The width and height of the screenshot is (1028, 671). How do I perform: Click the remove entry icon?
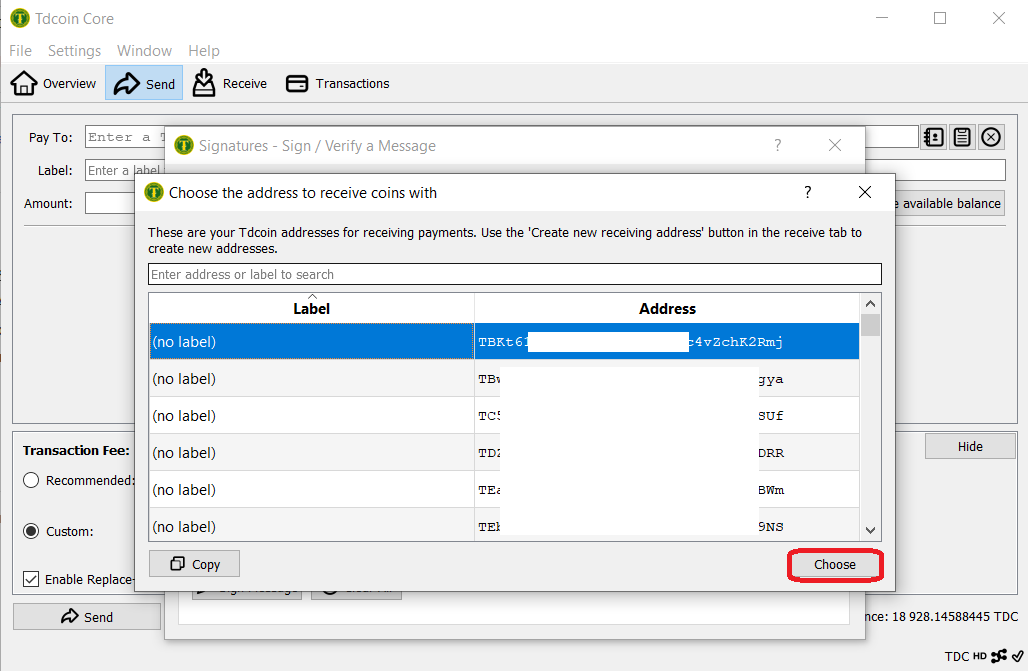(991, 137)
